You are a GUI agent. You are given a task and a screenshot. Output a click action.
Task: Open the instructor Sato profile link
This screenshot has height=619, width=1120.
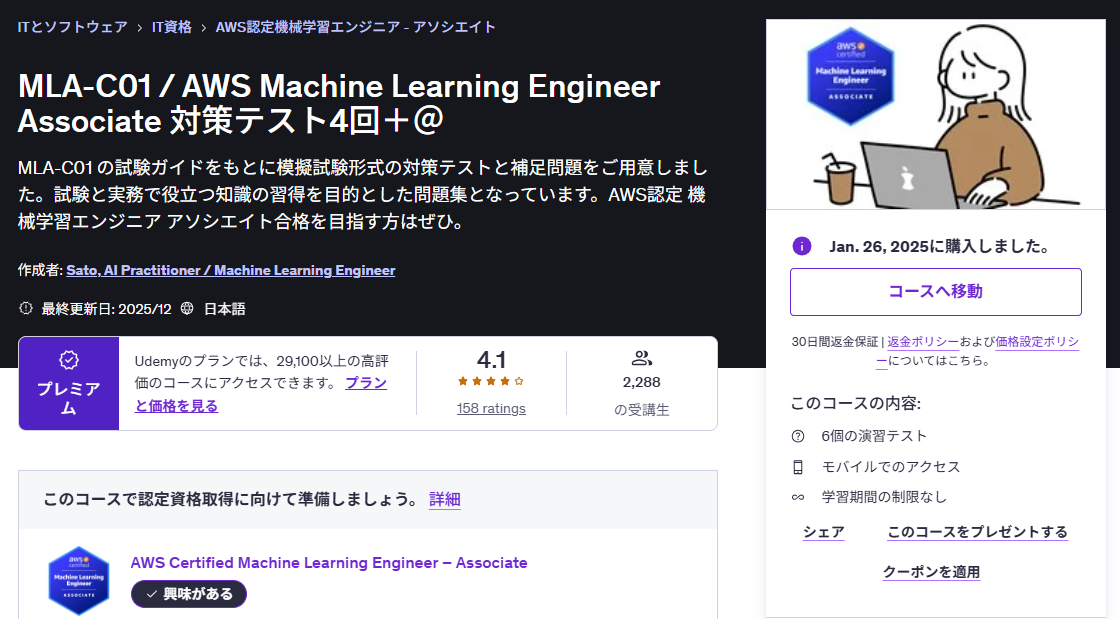click(230, 270)
